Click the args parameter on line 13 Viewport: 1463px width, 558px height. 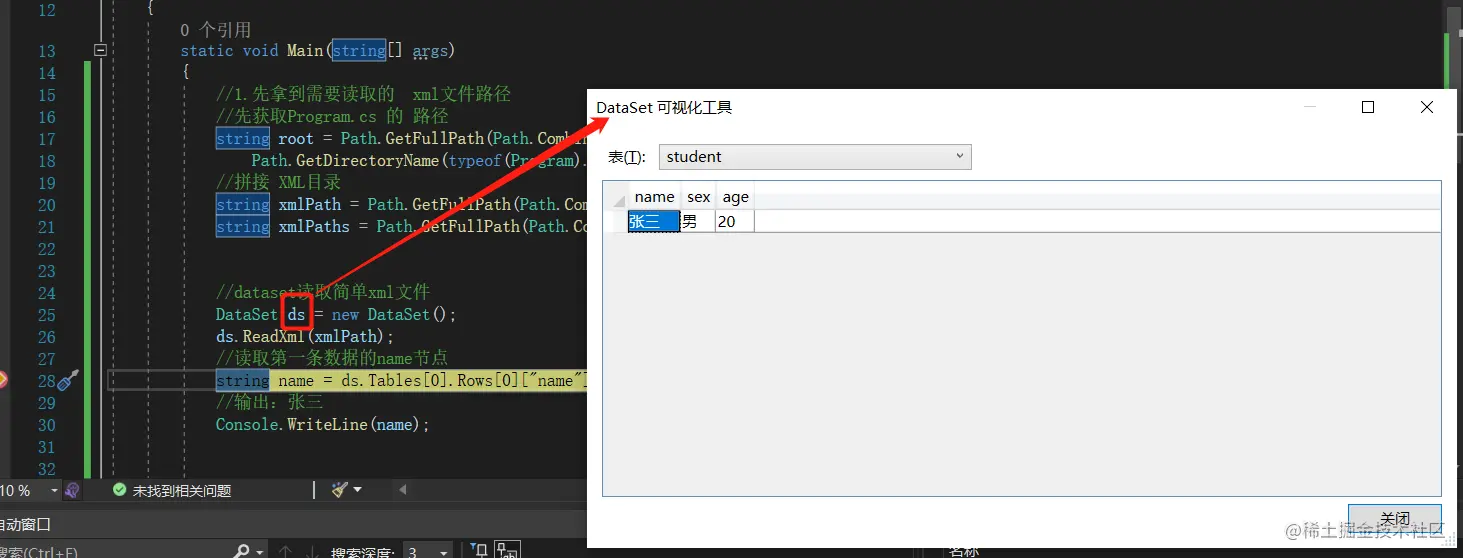click(430, 51)
